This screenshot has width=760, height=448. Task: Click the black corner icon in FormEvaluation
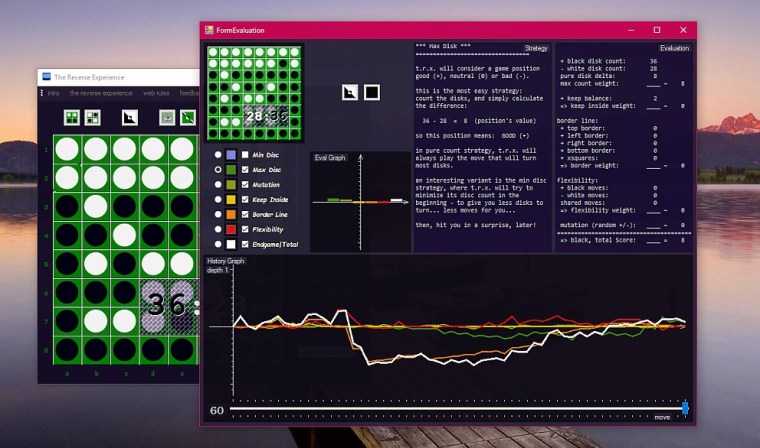tap(349, 93)
